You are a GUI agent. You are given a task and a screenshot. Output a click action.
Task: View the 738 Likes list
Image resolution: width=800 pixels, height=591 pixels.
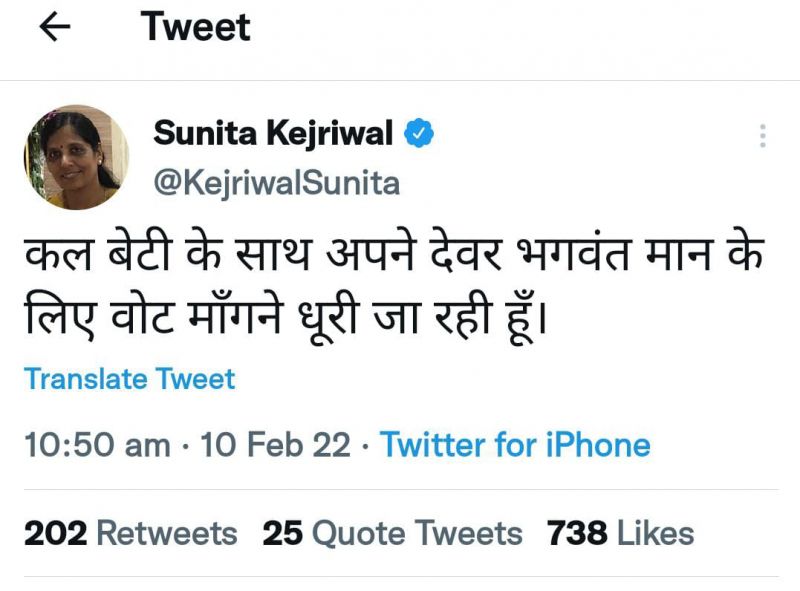(620, 533)
